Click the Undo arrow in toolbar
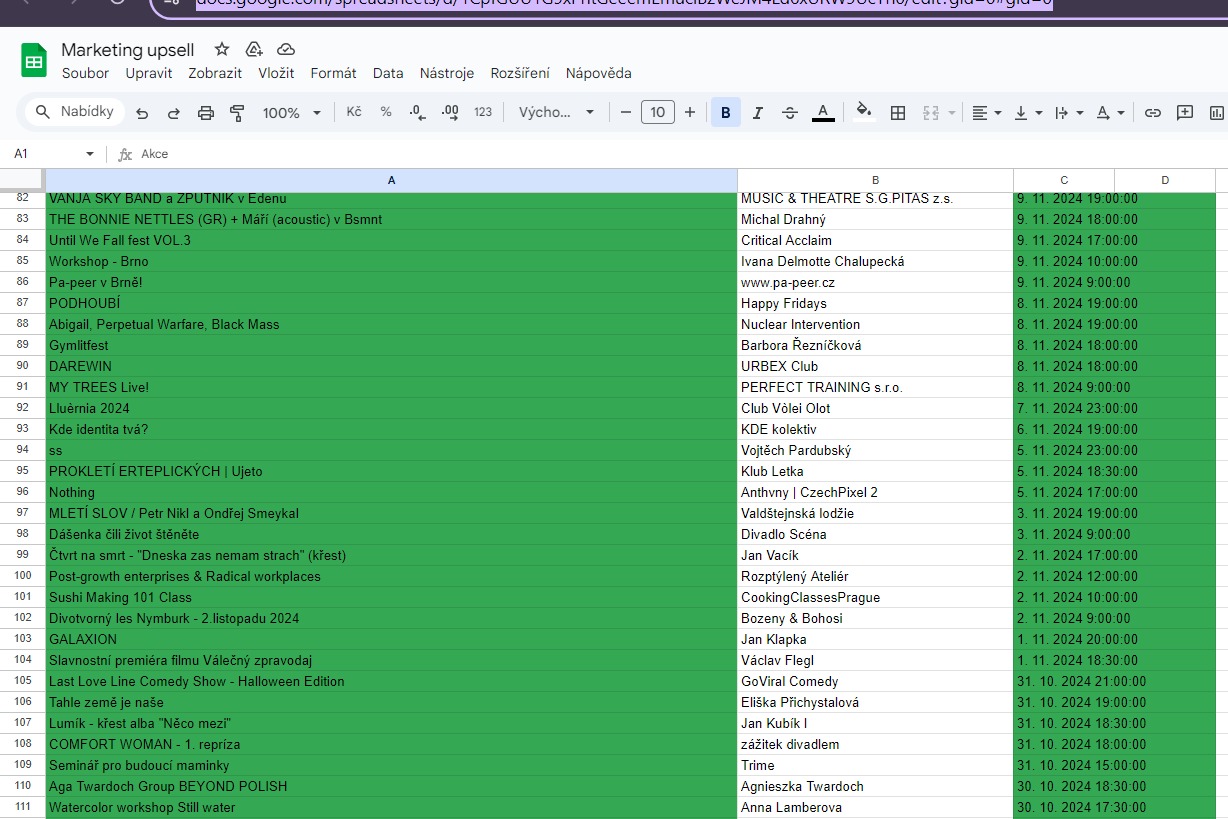 (142, 113)
